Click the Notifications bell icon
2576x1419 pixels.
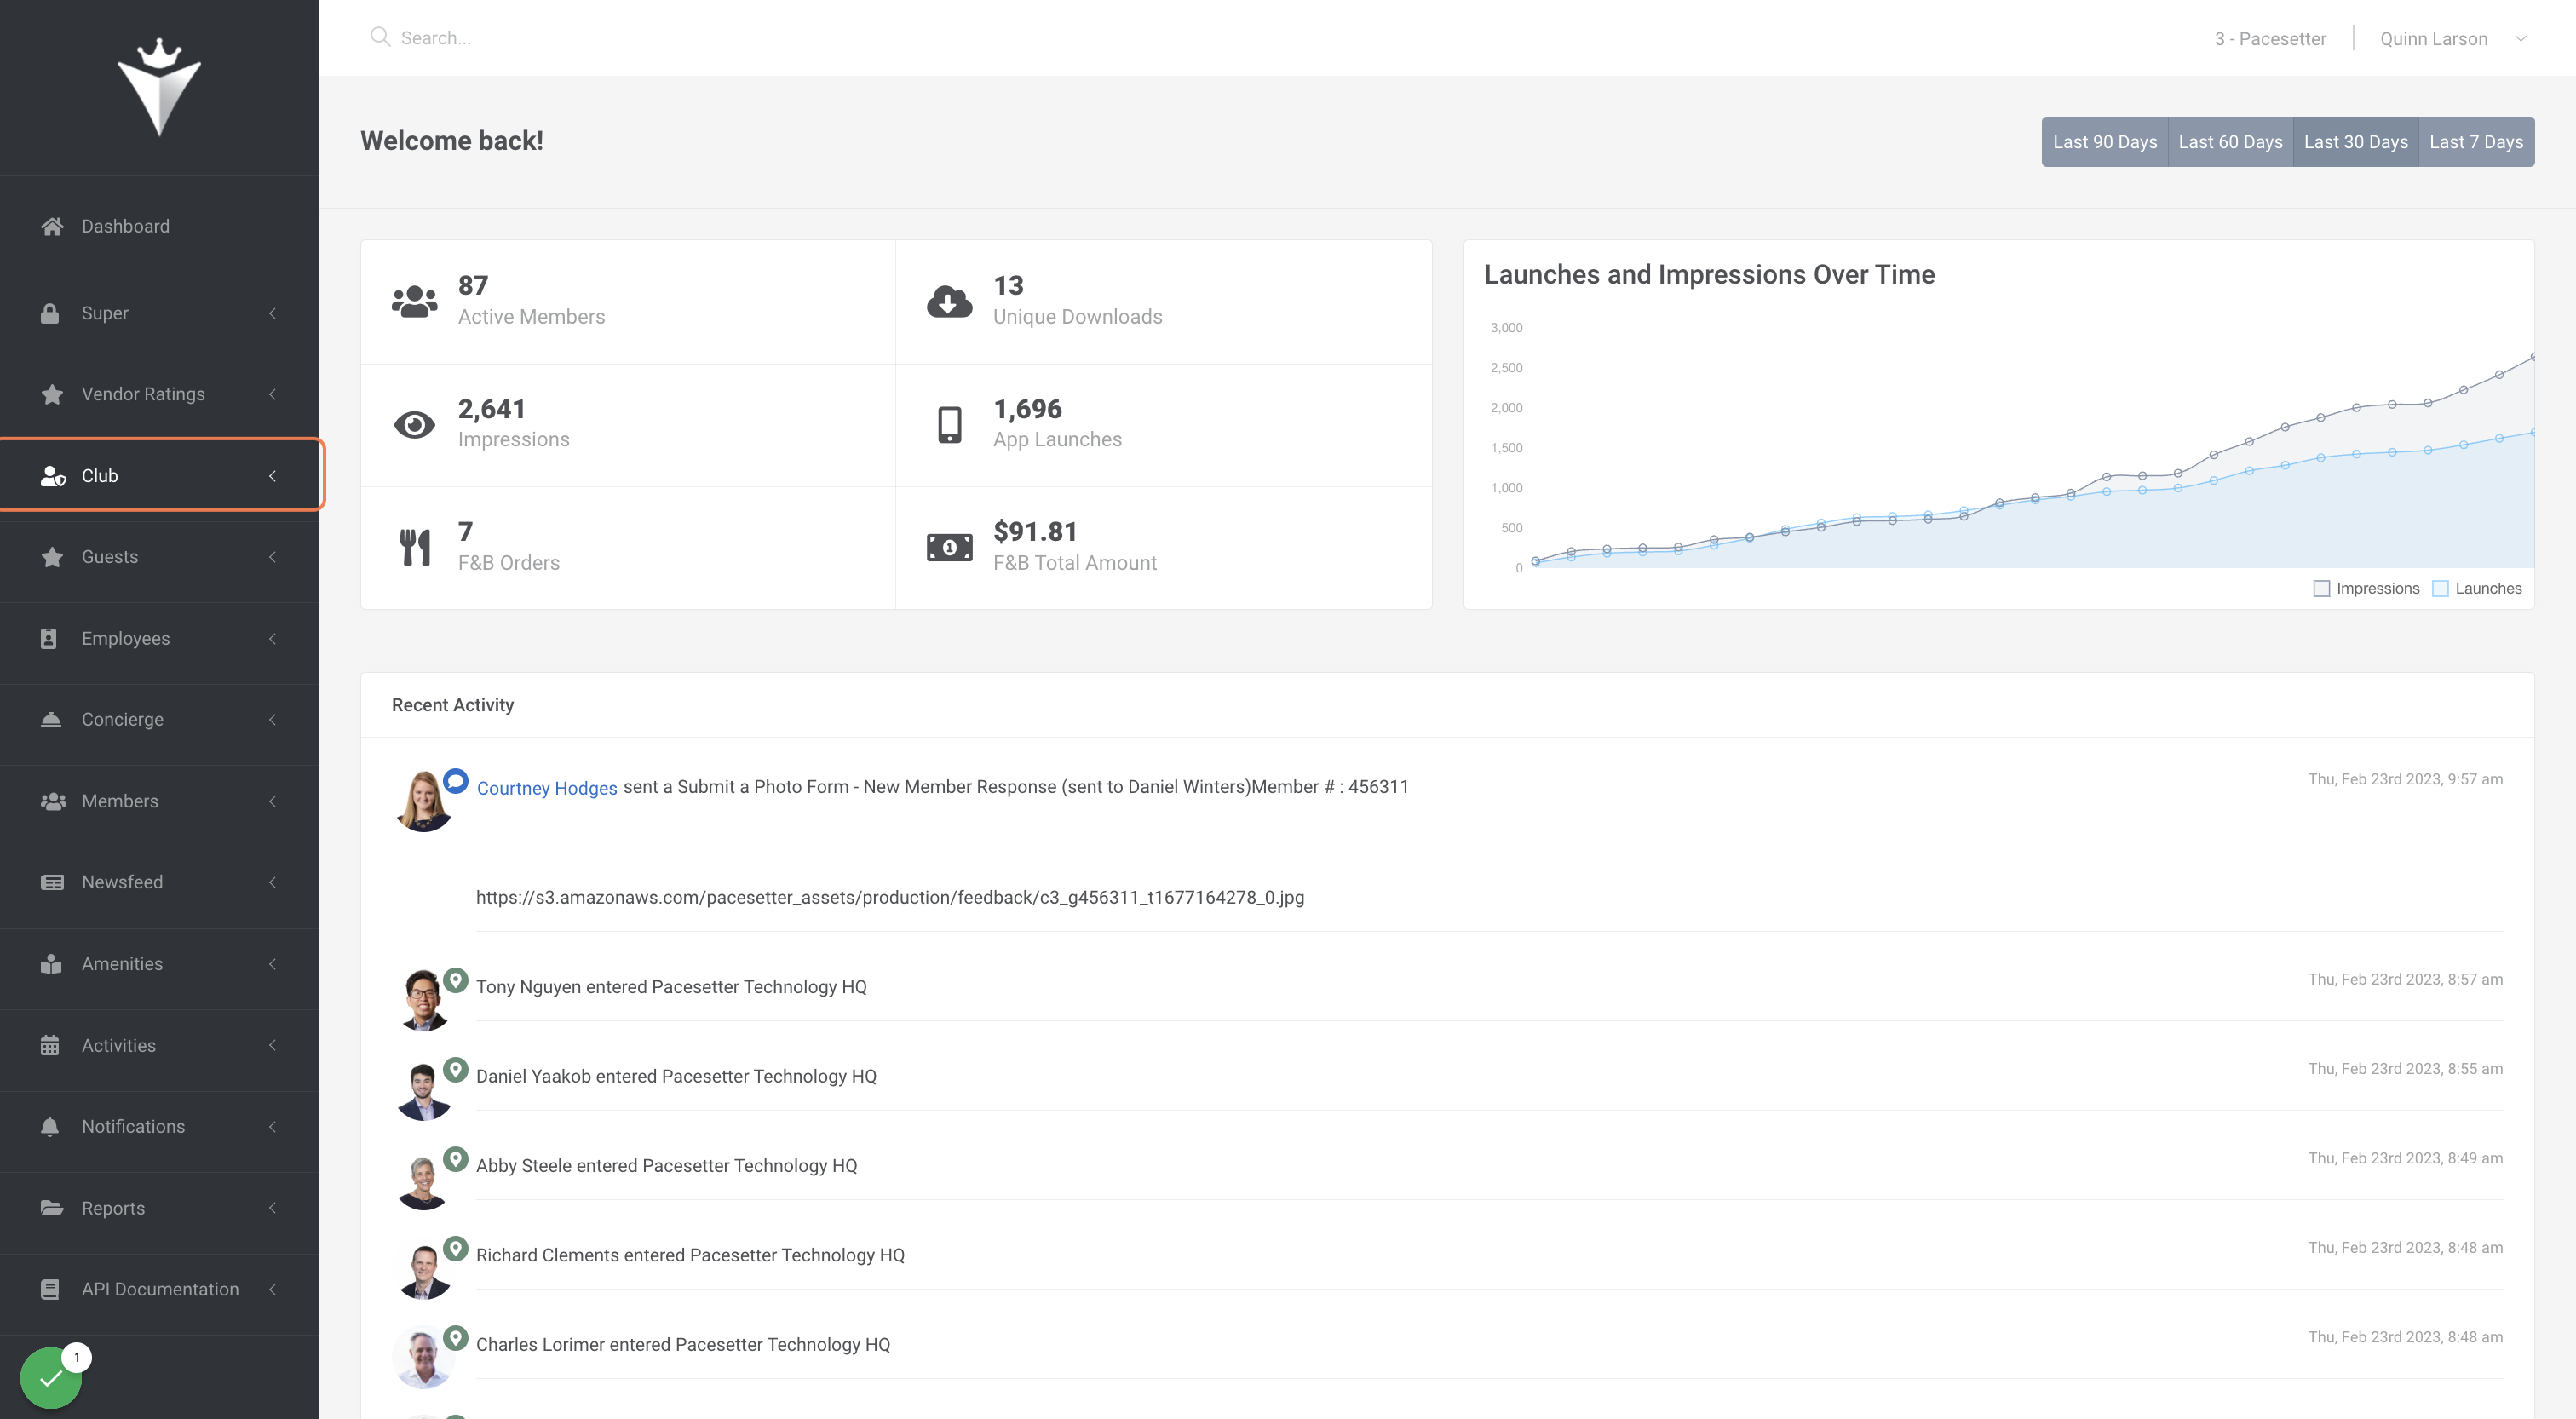(x=50, y=1126)
